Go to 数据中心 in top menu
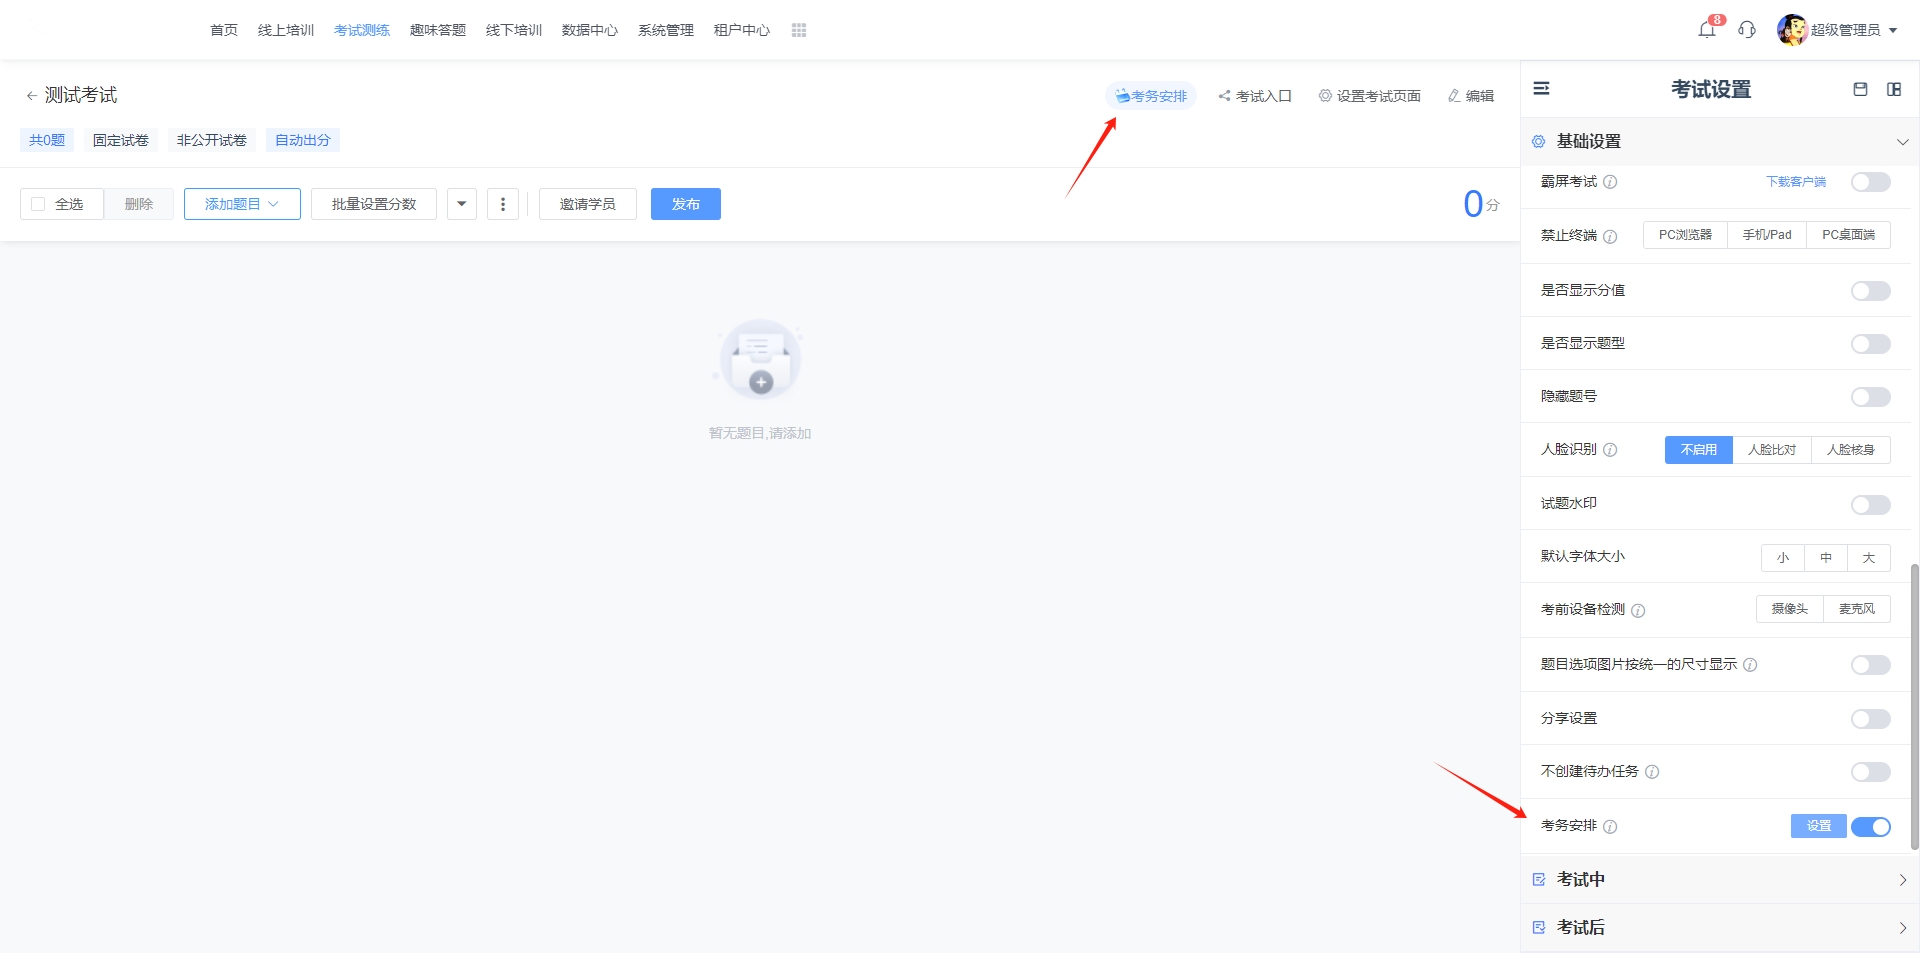The height and width of the screenshot is (953, 1920). (x=589, y=30)
